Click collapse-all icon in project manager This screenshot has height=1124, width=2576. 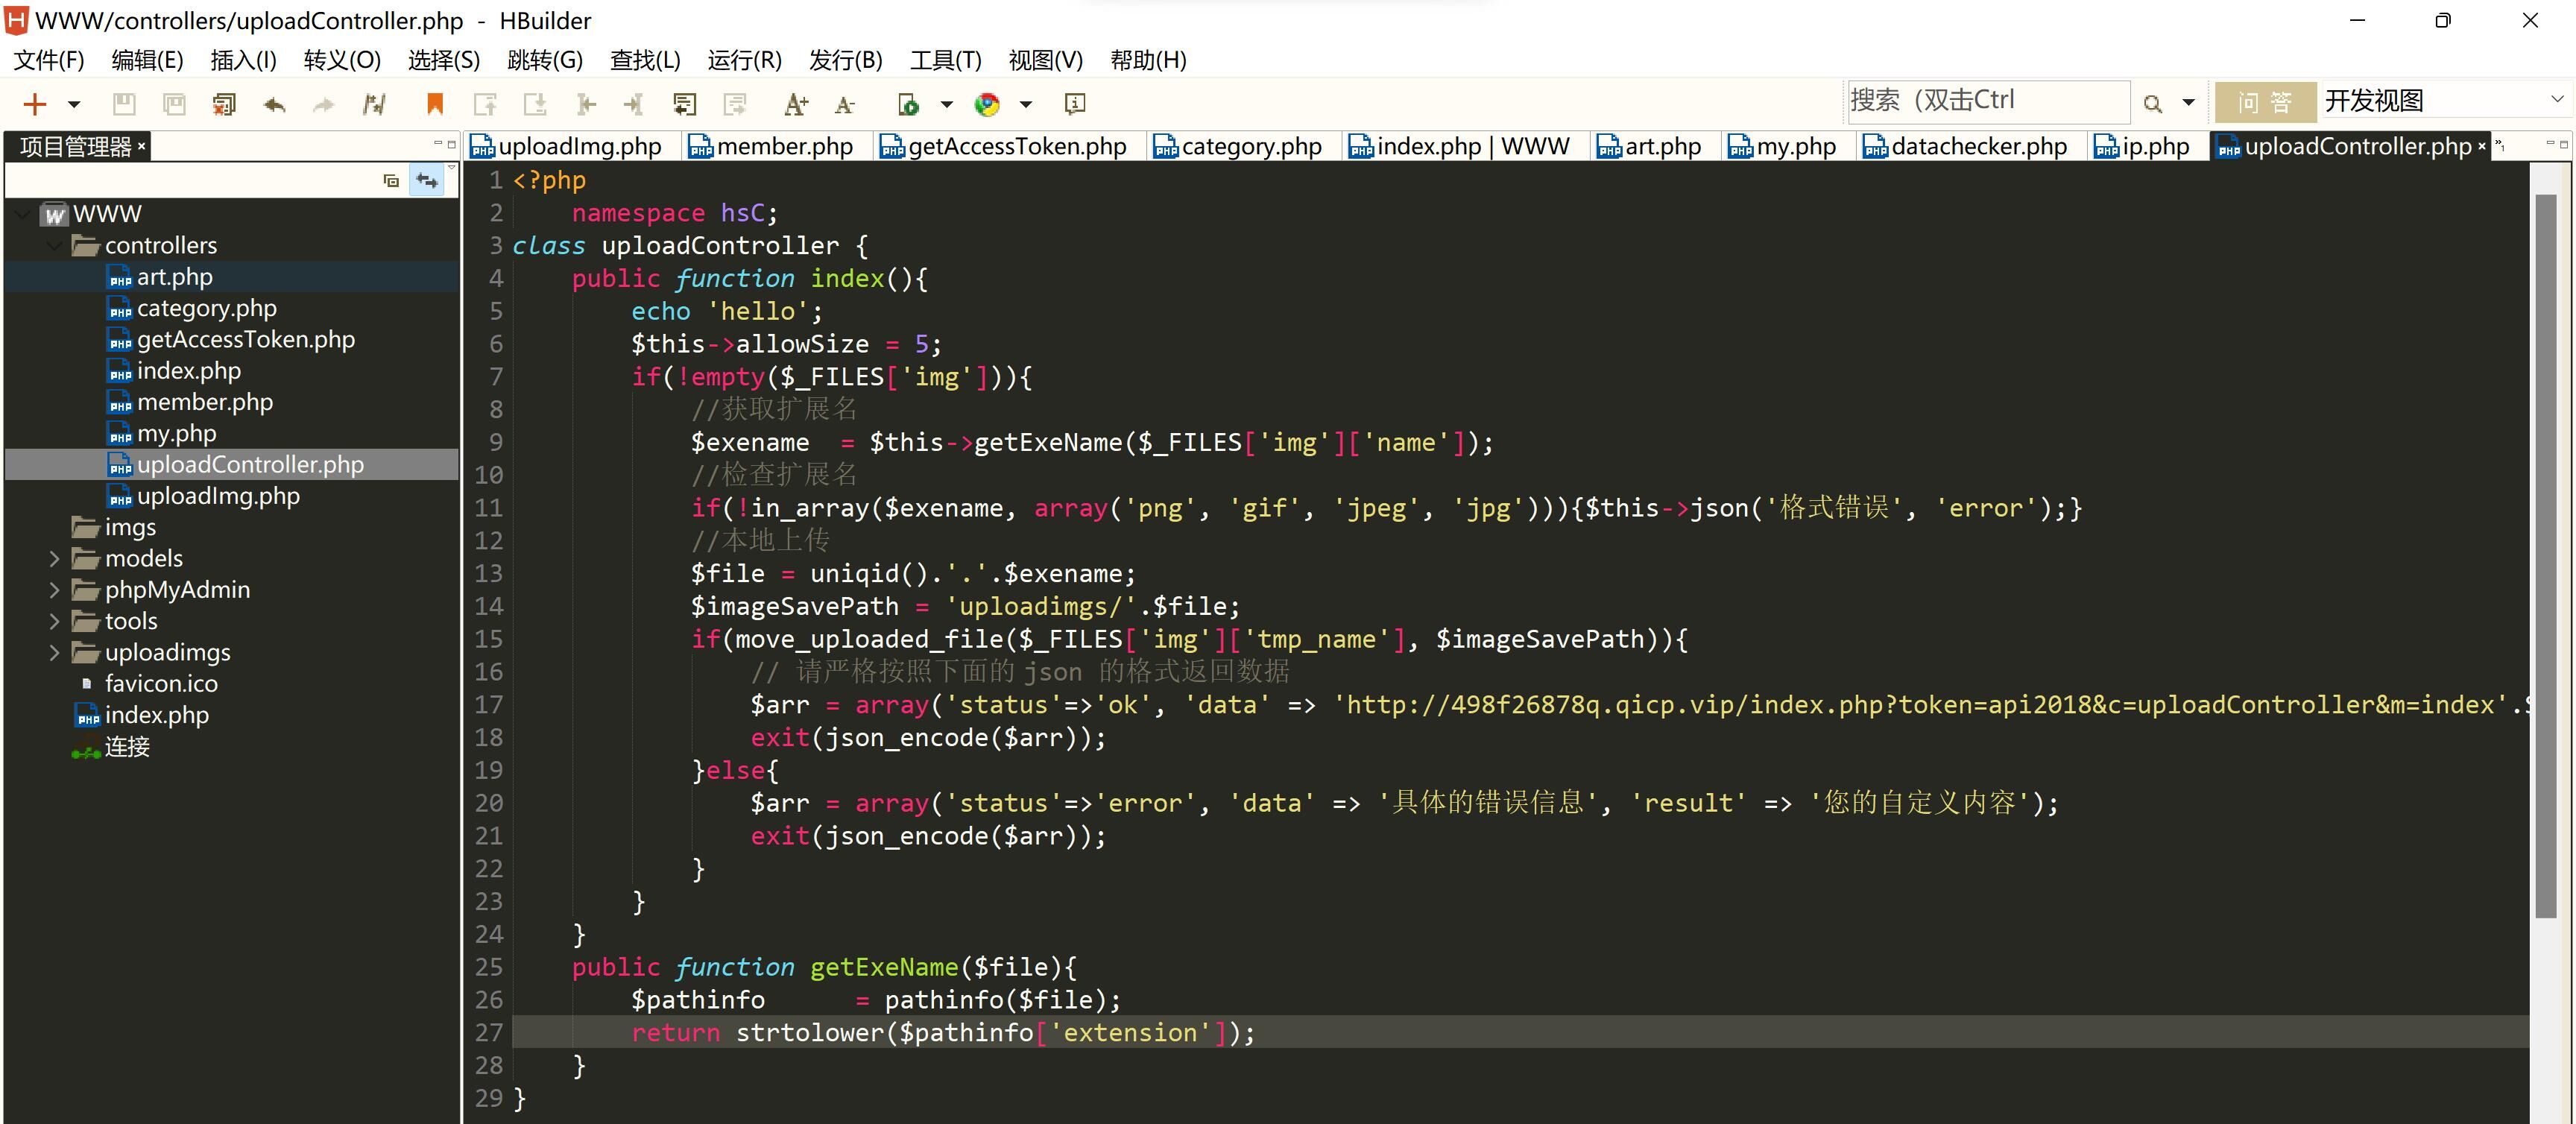391,180
